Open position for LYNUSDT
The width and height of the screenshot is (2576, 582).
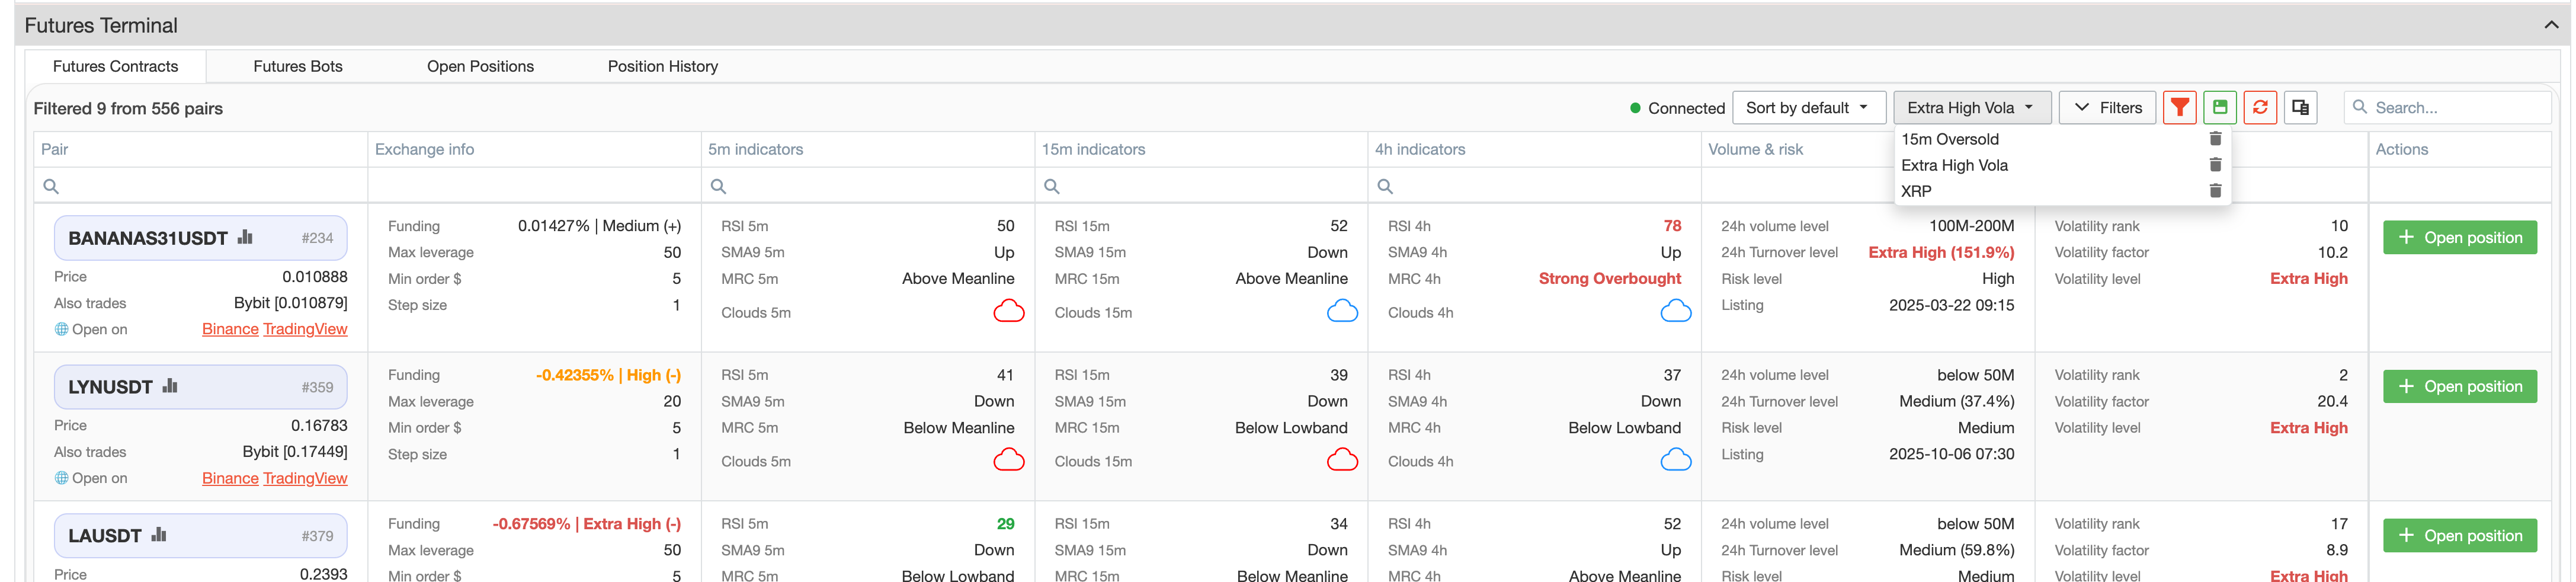tap(2459, 387)
